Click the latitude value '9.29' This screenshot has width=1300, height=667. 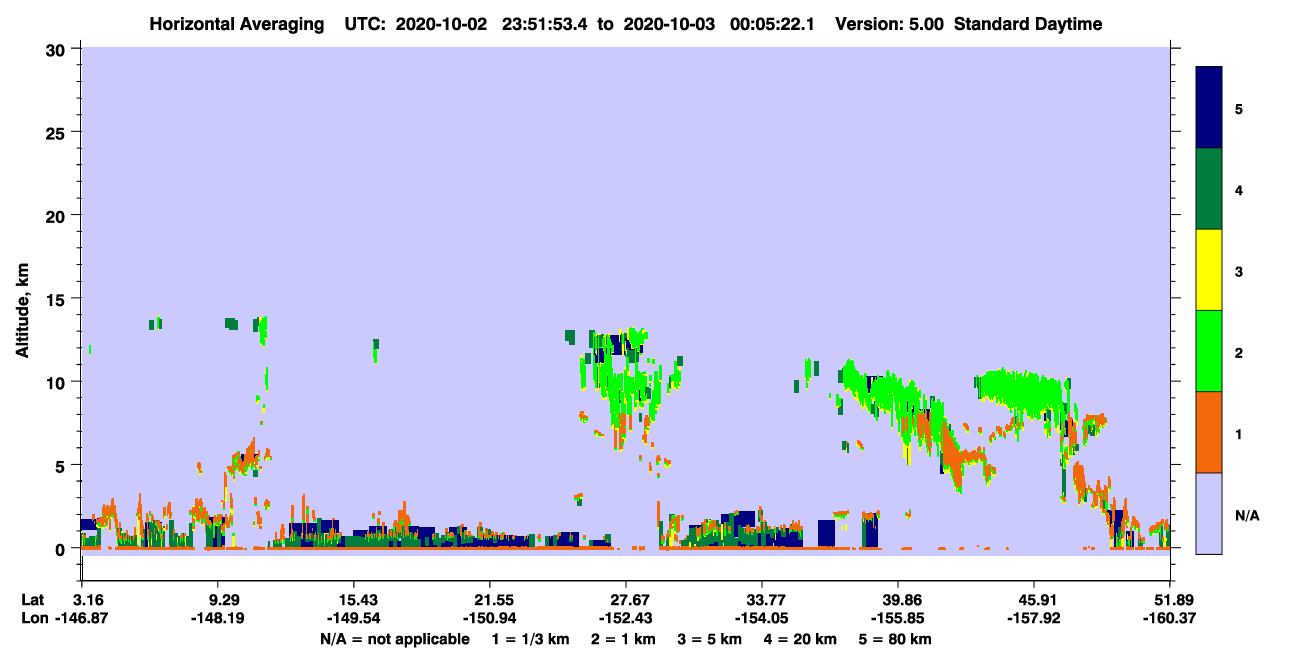[x=218, y=600]
